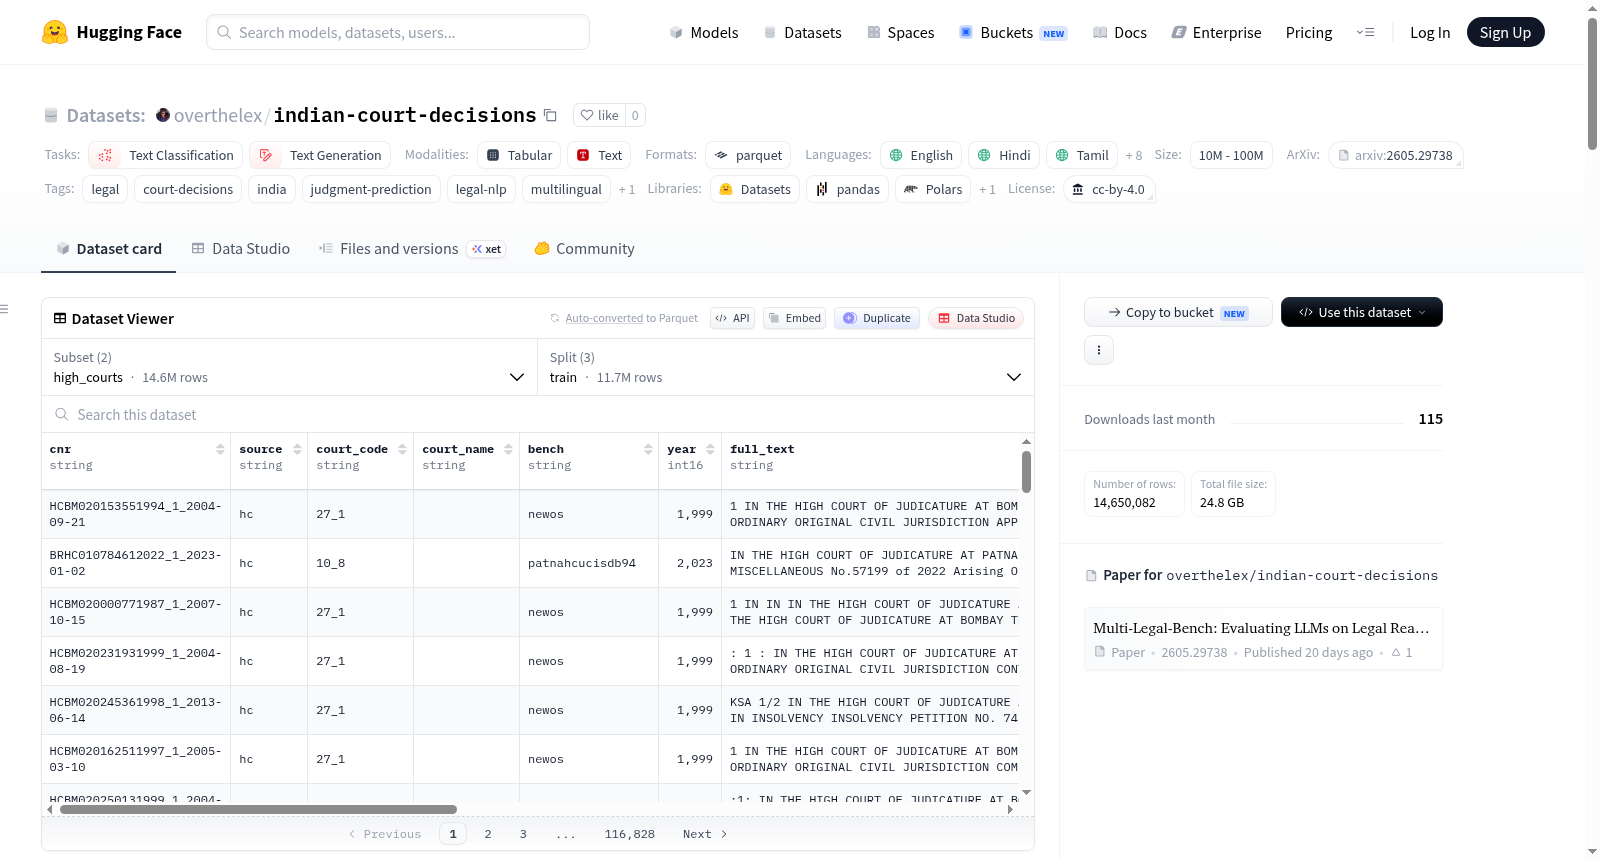Click the Copy to bucket button
This screenshot has width=1600, height=861.
pyautogui.click(x=1178, y=312)
